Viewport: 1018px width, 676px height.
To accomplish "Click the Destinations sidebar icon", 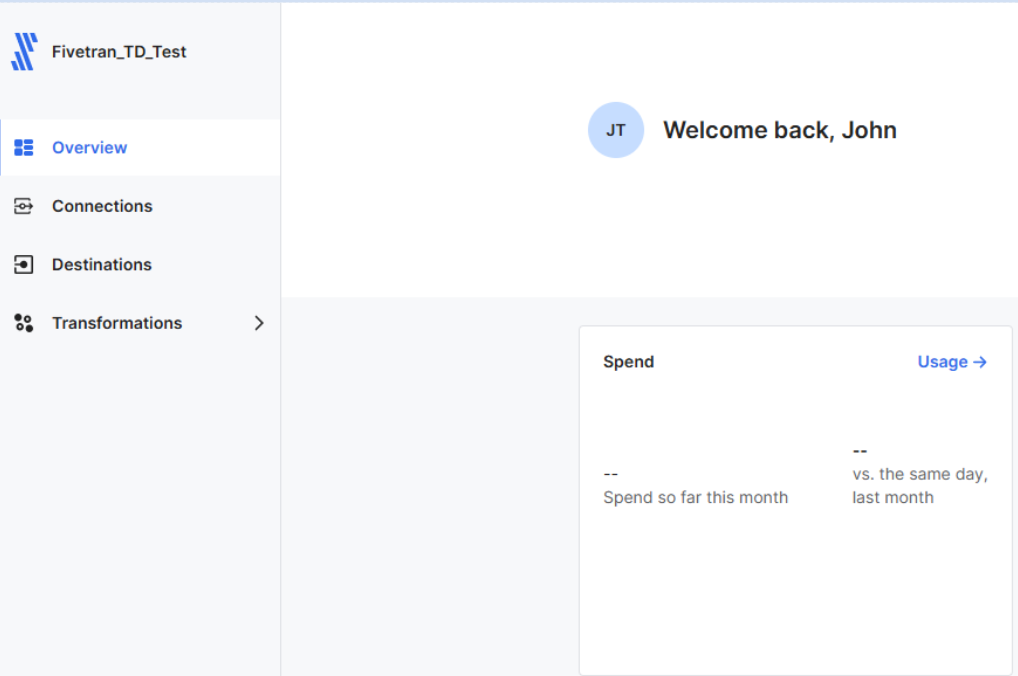I will pos(24,265).
